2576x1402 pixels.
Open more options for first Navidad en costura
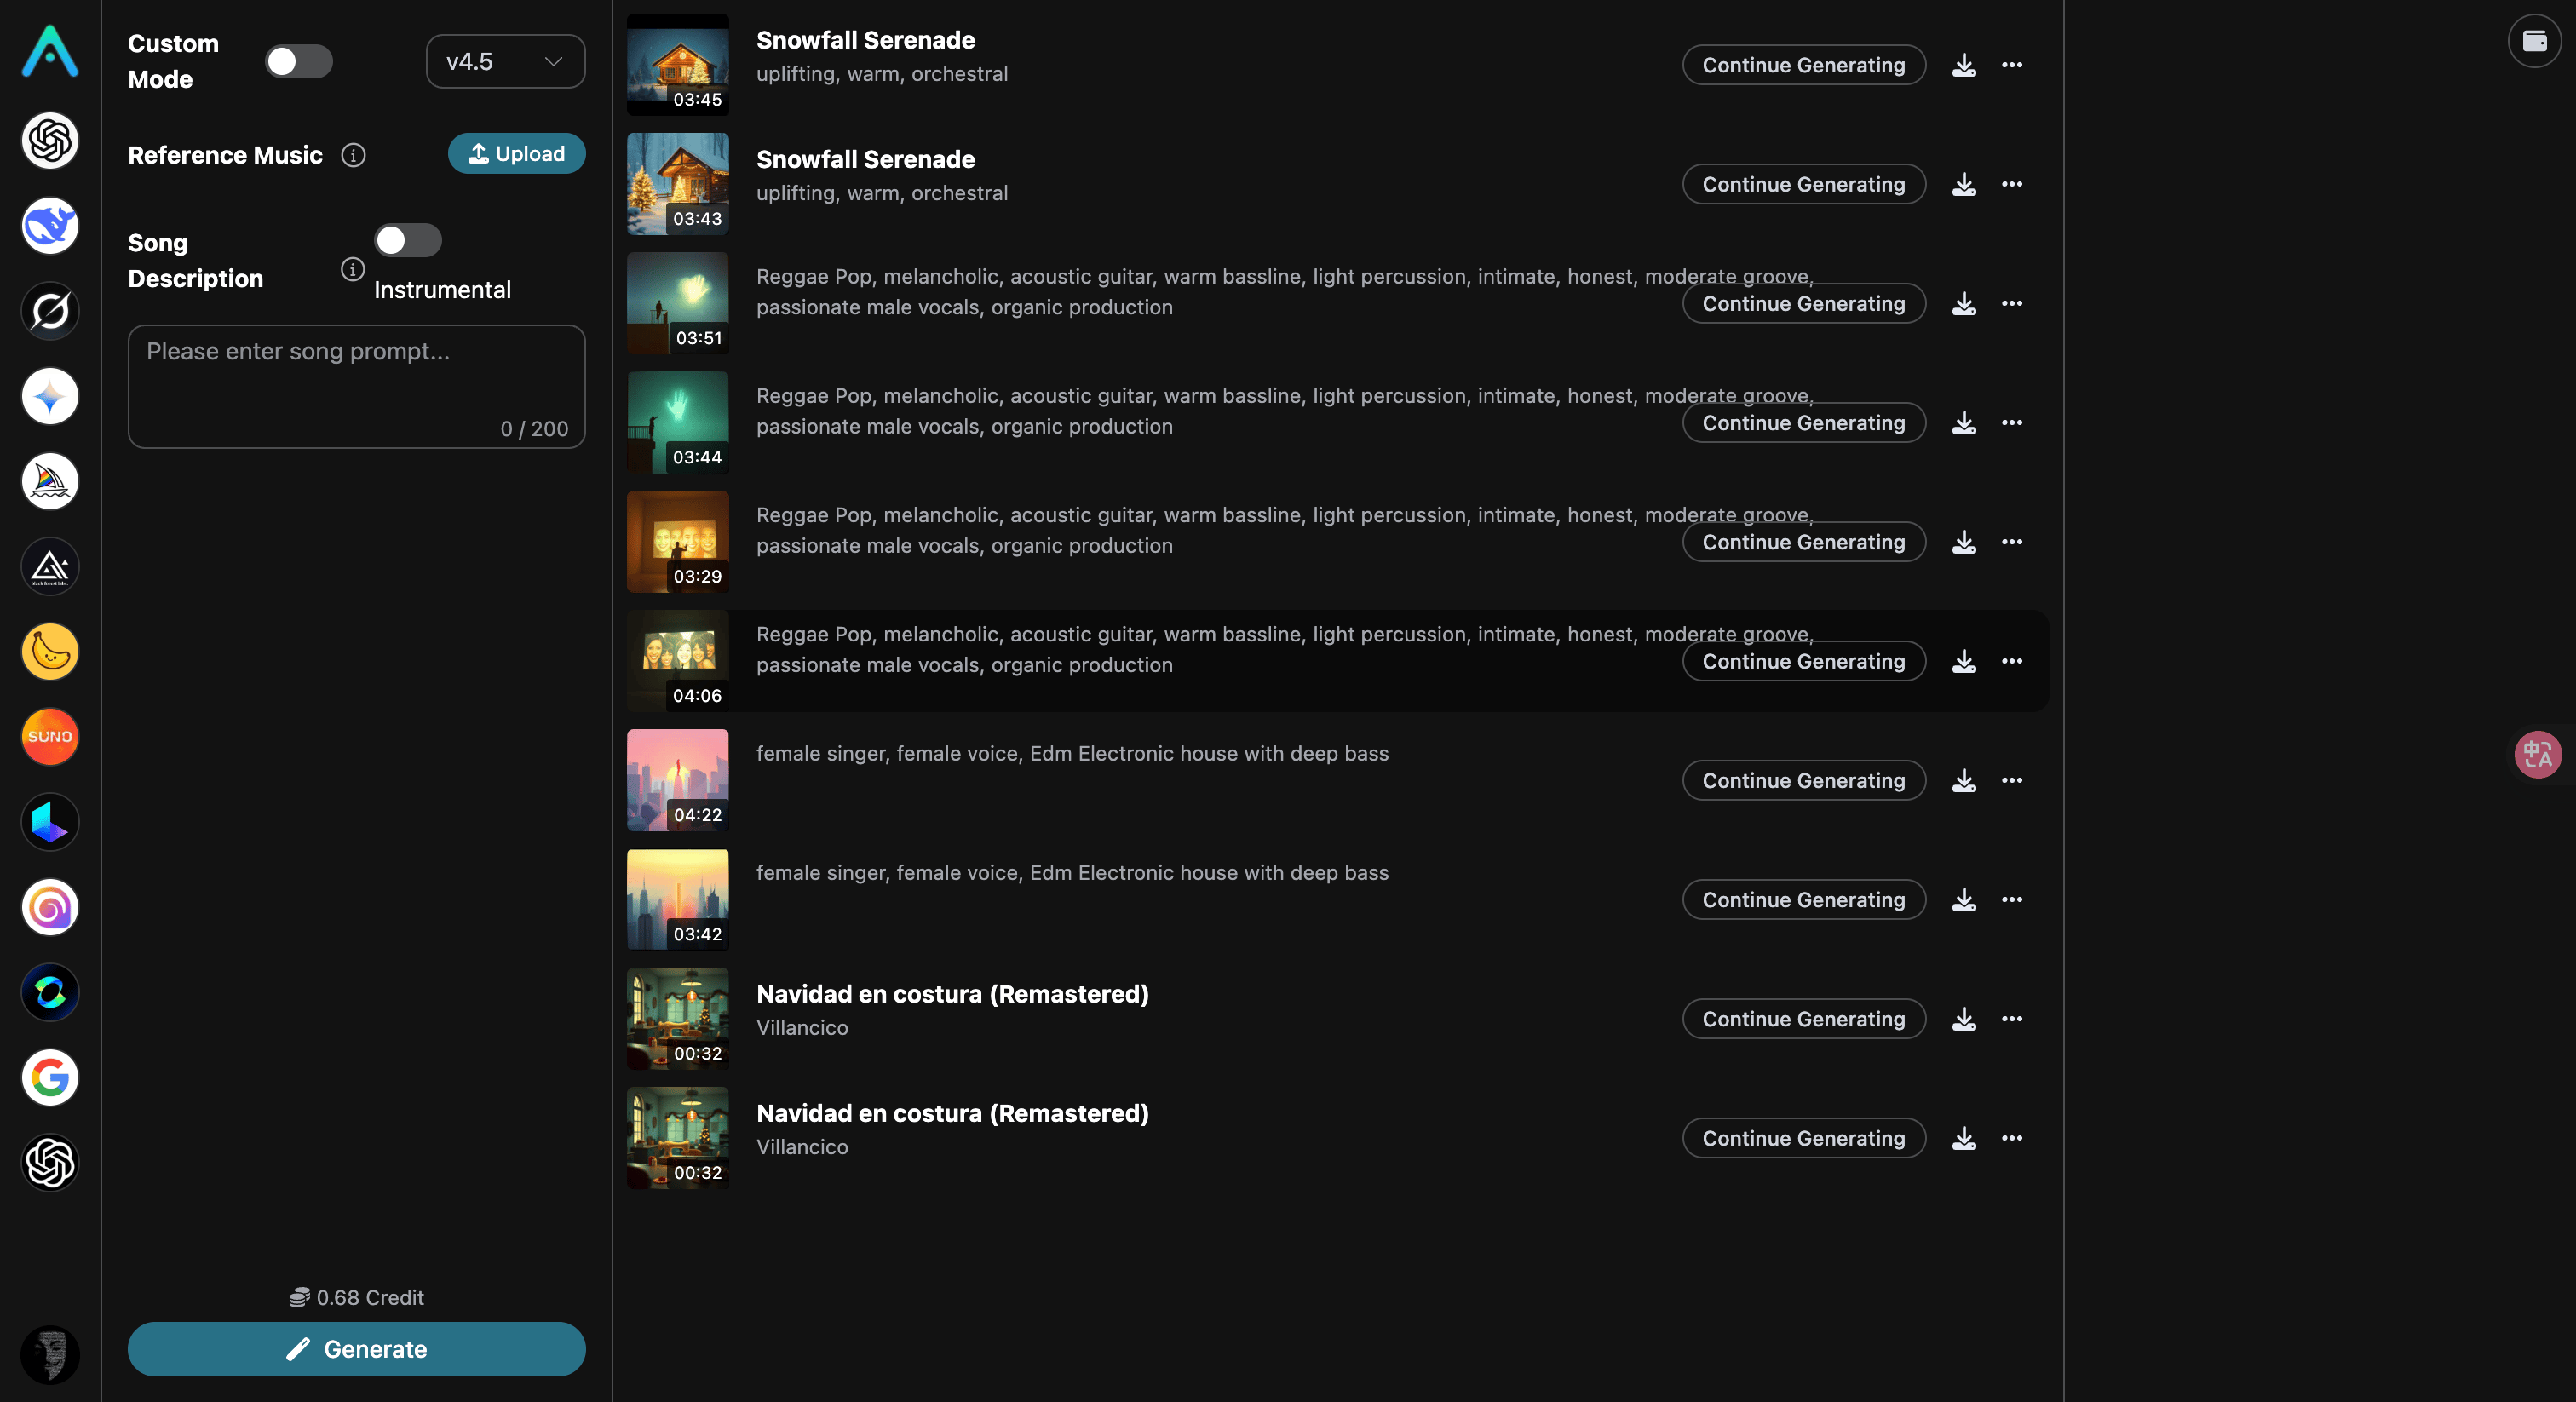click(2012, 1019)
